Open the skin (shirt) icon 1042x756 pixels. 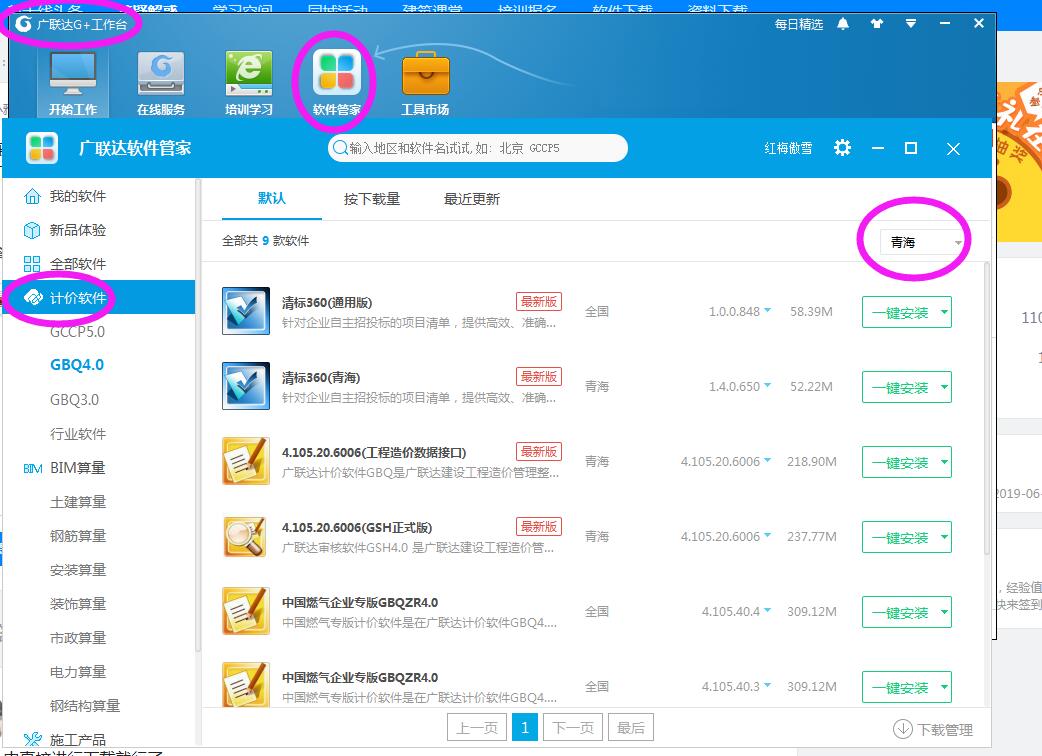(877, 24)
